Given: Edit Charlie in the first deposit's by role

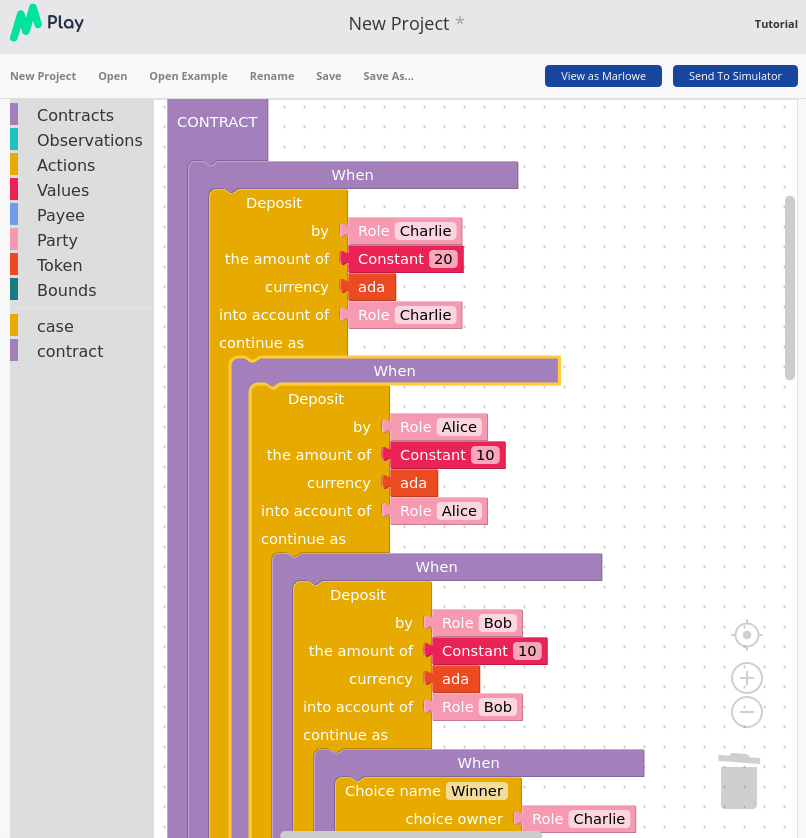Looking at the screenshot, I should [x=425, y=231].
